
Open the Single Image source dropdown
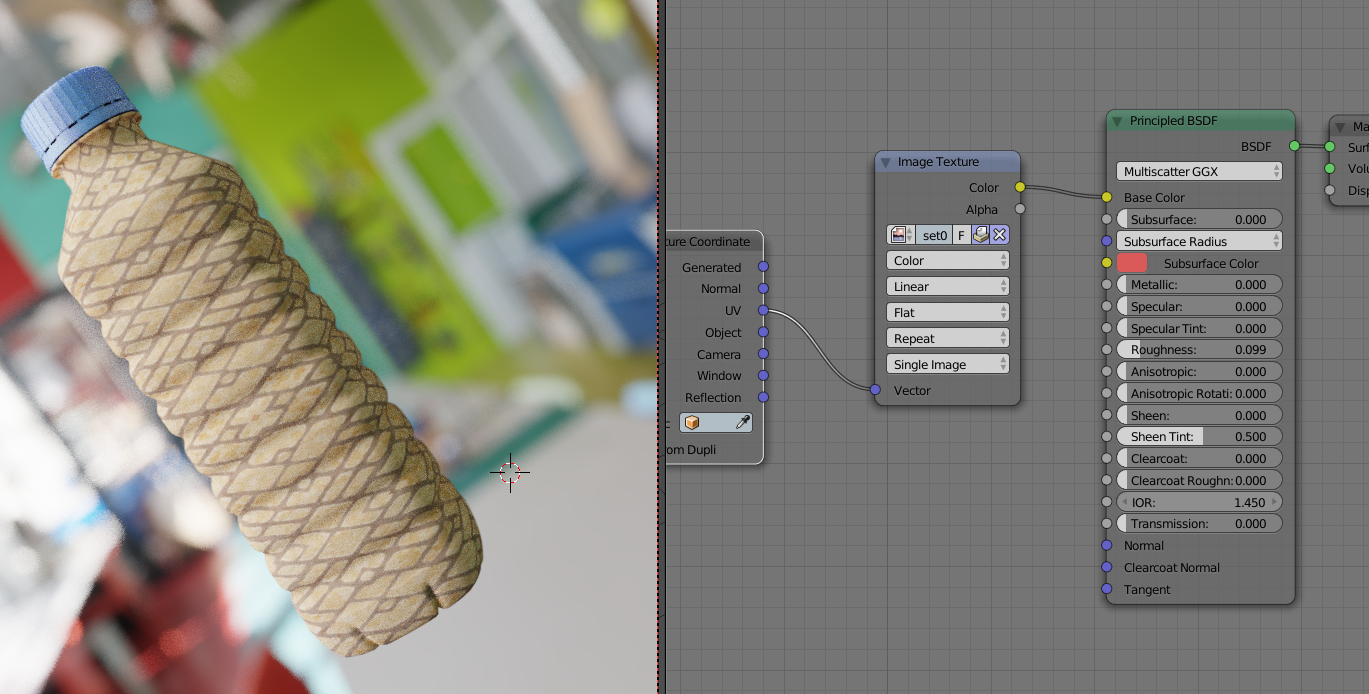pos(947,365)
